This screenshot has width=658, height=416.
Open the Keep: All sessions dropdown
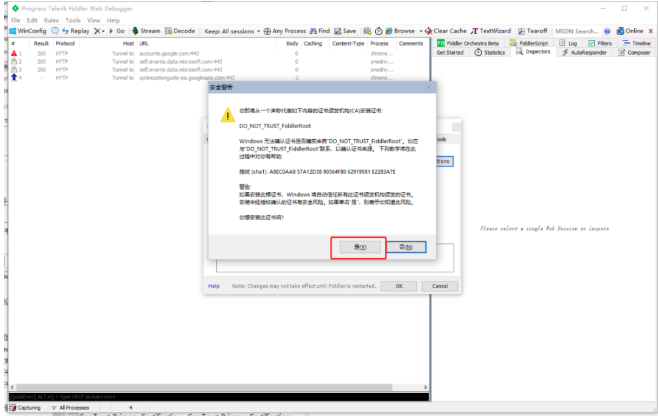(x=232, y=31)
